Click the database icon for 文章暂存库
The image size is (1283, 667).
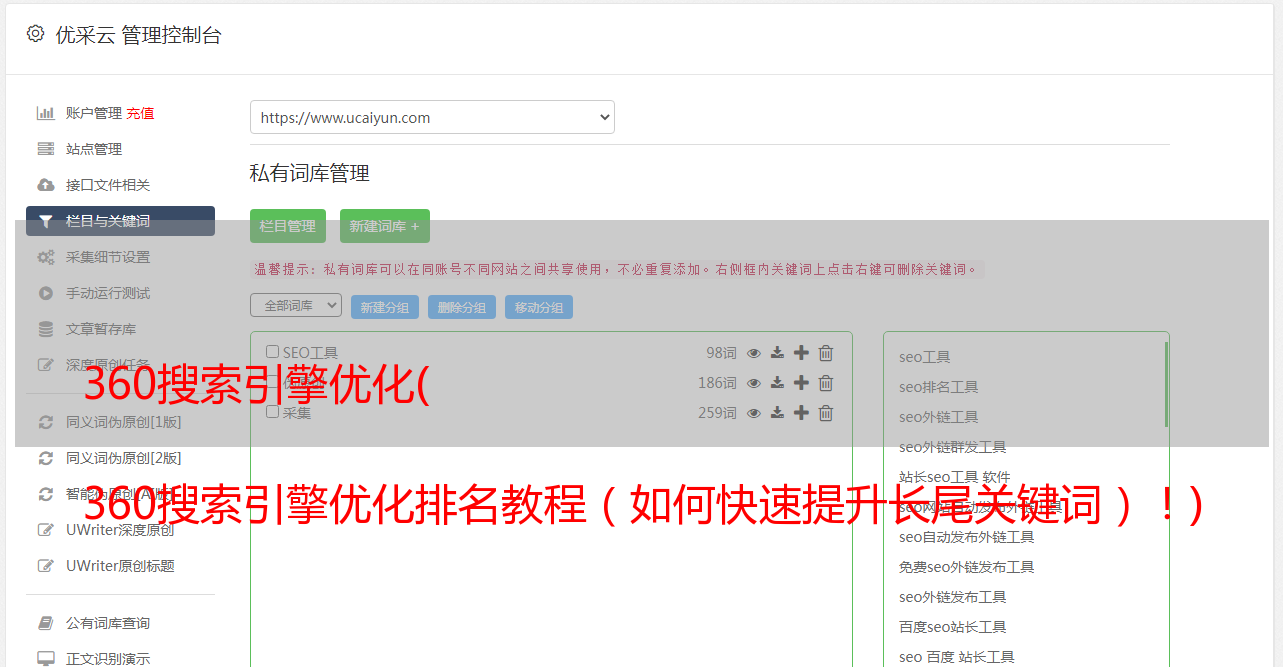45,329
